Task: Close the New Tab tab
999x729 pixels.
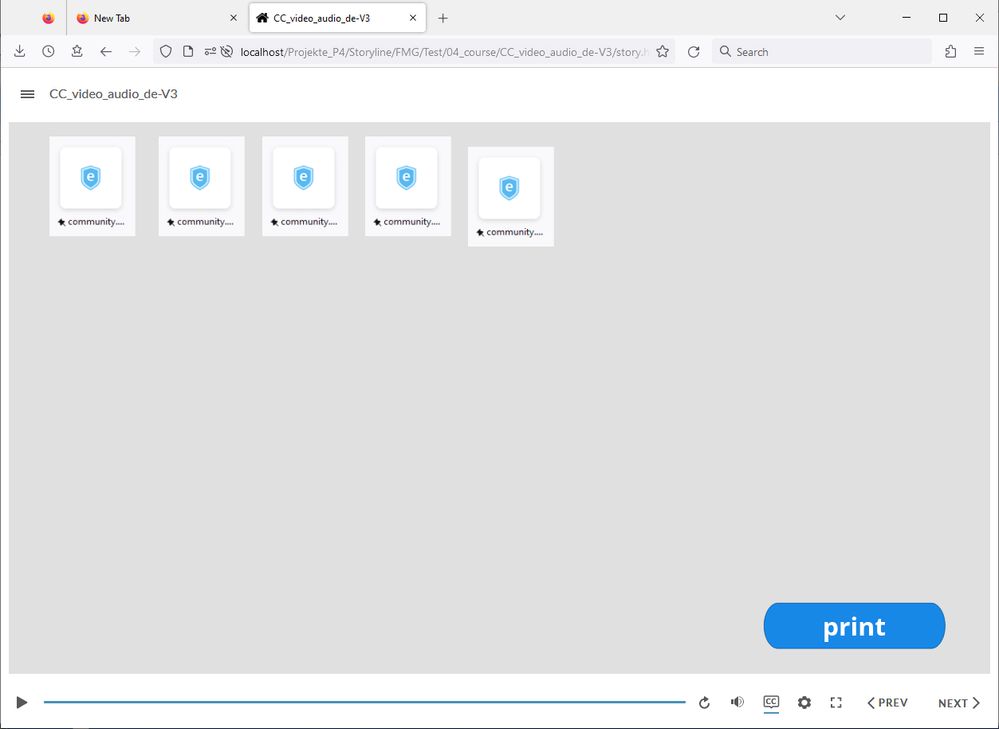Action: [233, 18]
